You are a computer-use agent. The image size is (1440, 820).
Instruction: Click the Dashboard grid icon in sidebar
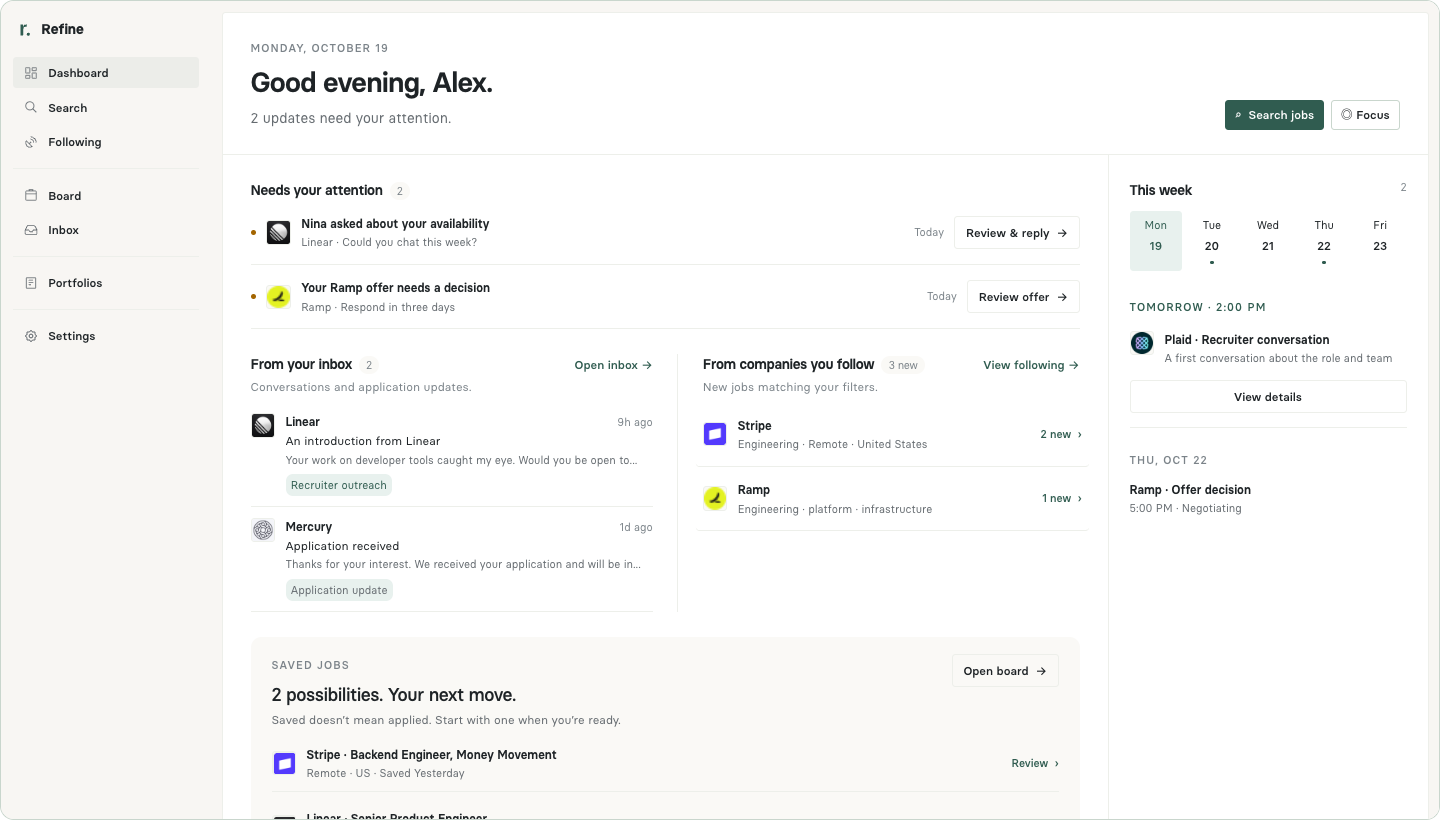click(x=31, y=73)
